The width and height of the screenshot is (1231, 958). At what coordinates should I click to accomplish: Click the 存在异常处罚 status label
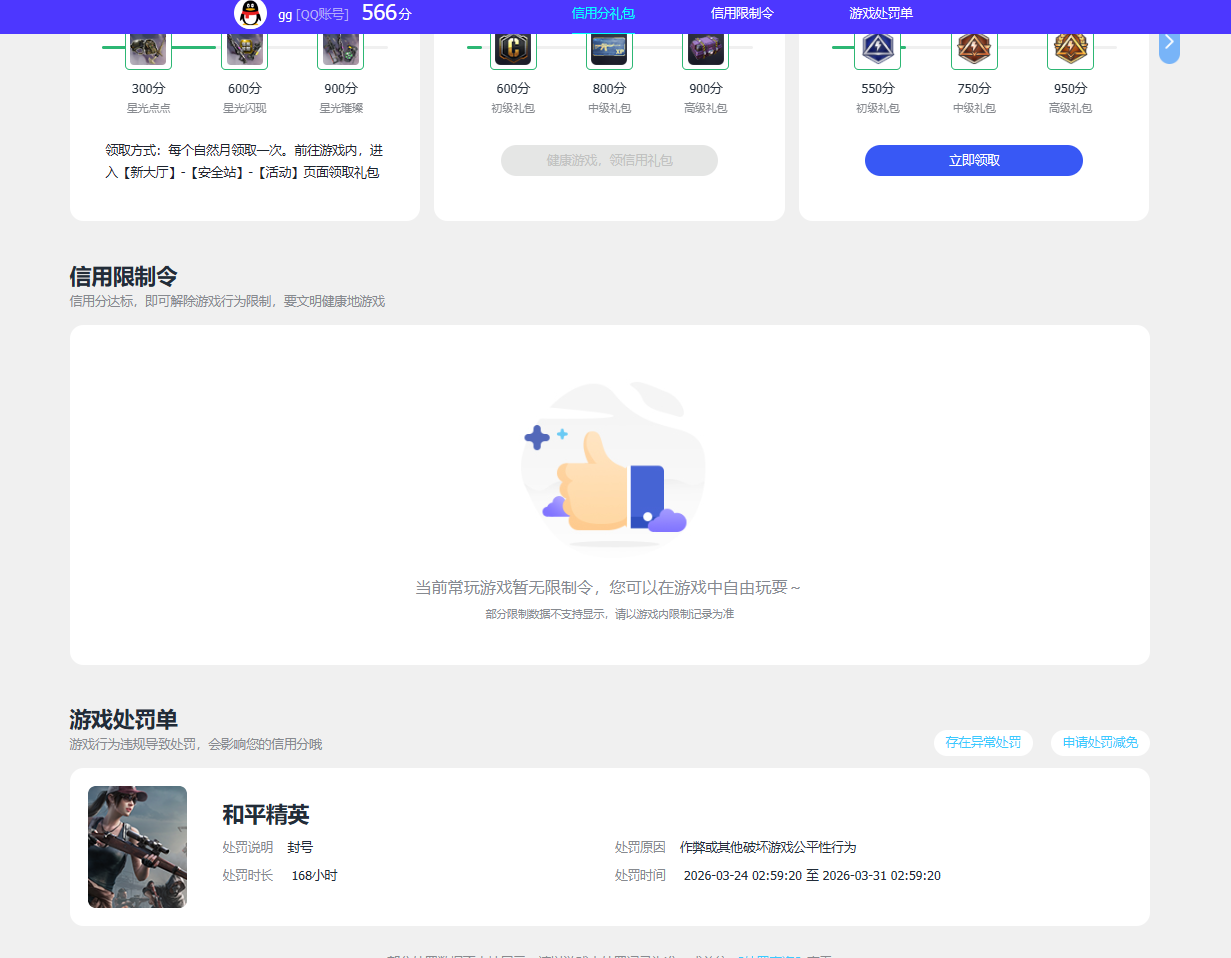pos(983,743)
